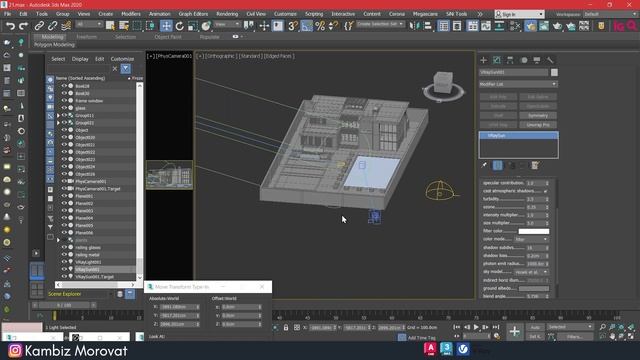640x360 pixels.
Task: Open the Workspaces Default dropdown
Action: point(610,14)
